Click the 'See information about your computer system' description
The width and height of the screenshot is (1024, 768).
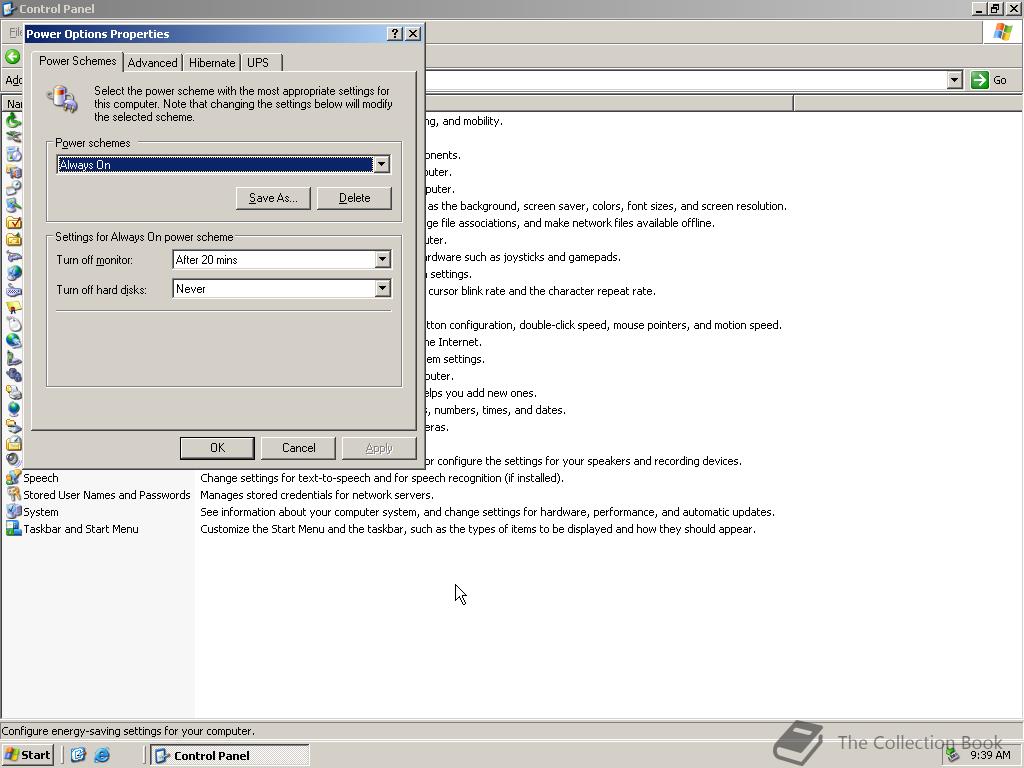[x=488, y=512]
